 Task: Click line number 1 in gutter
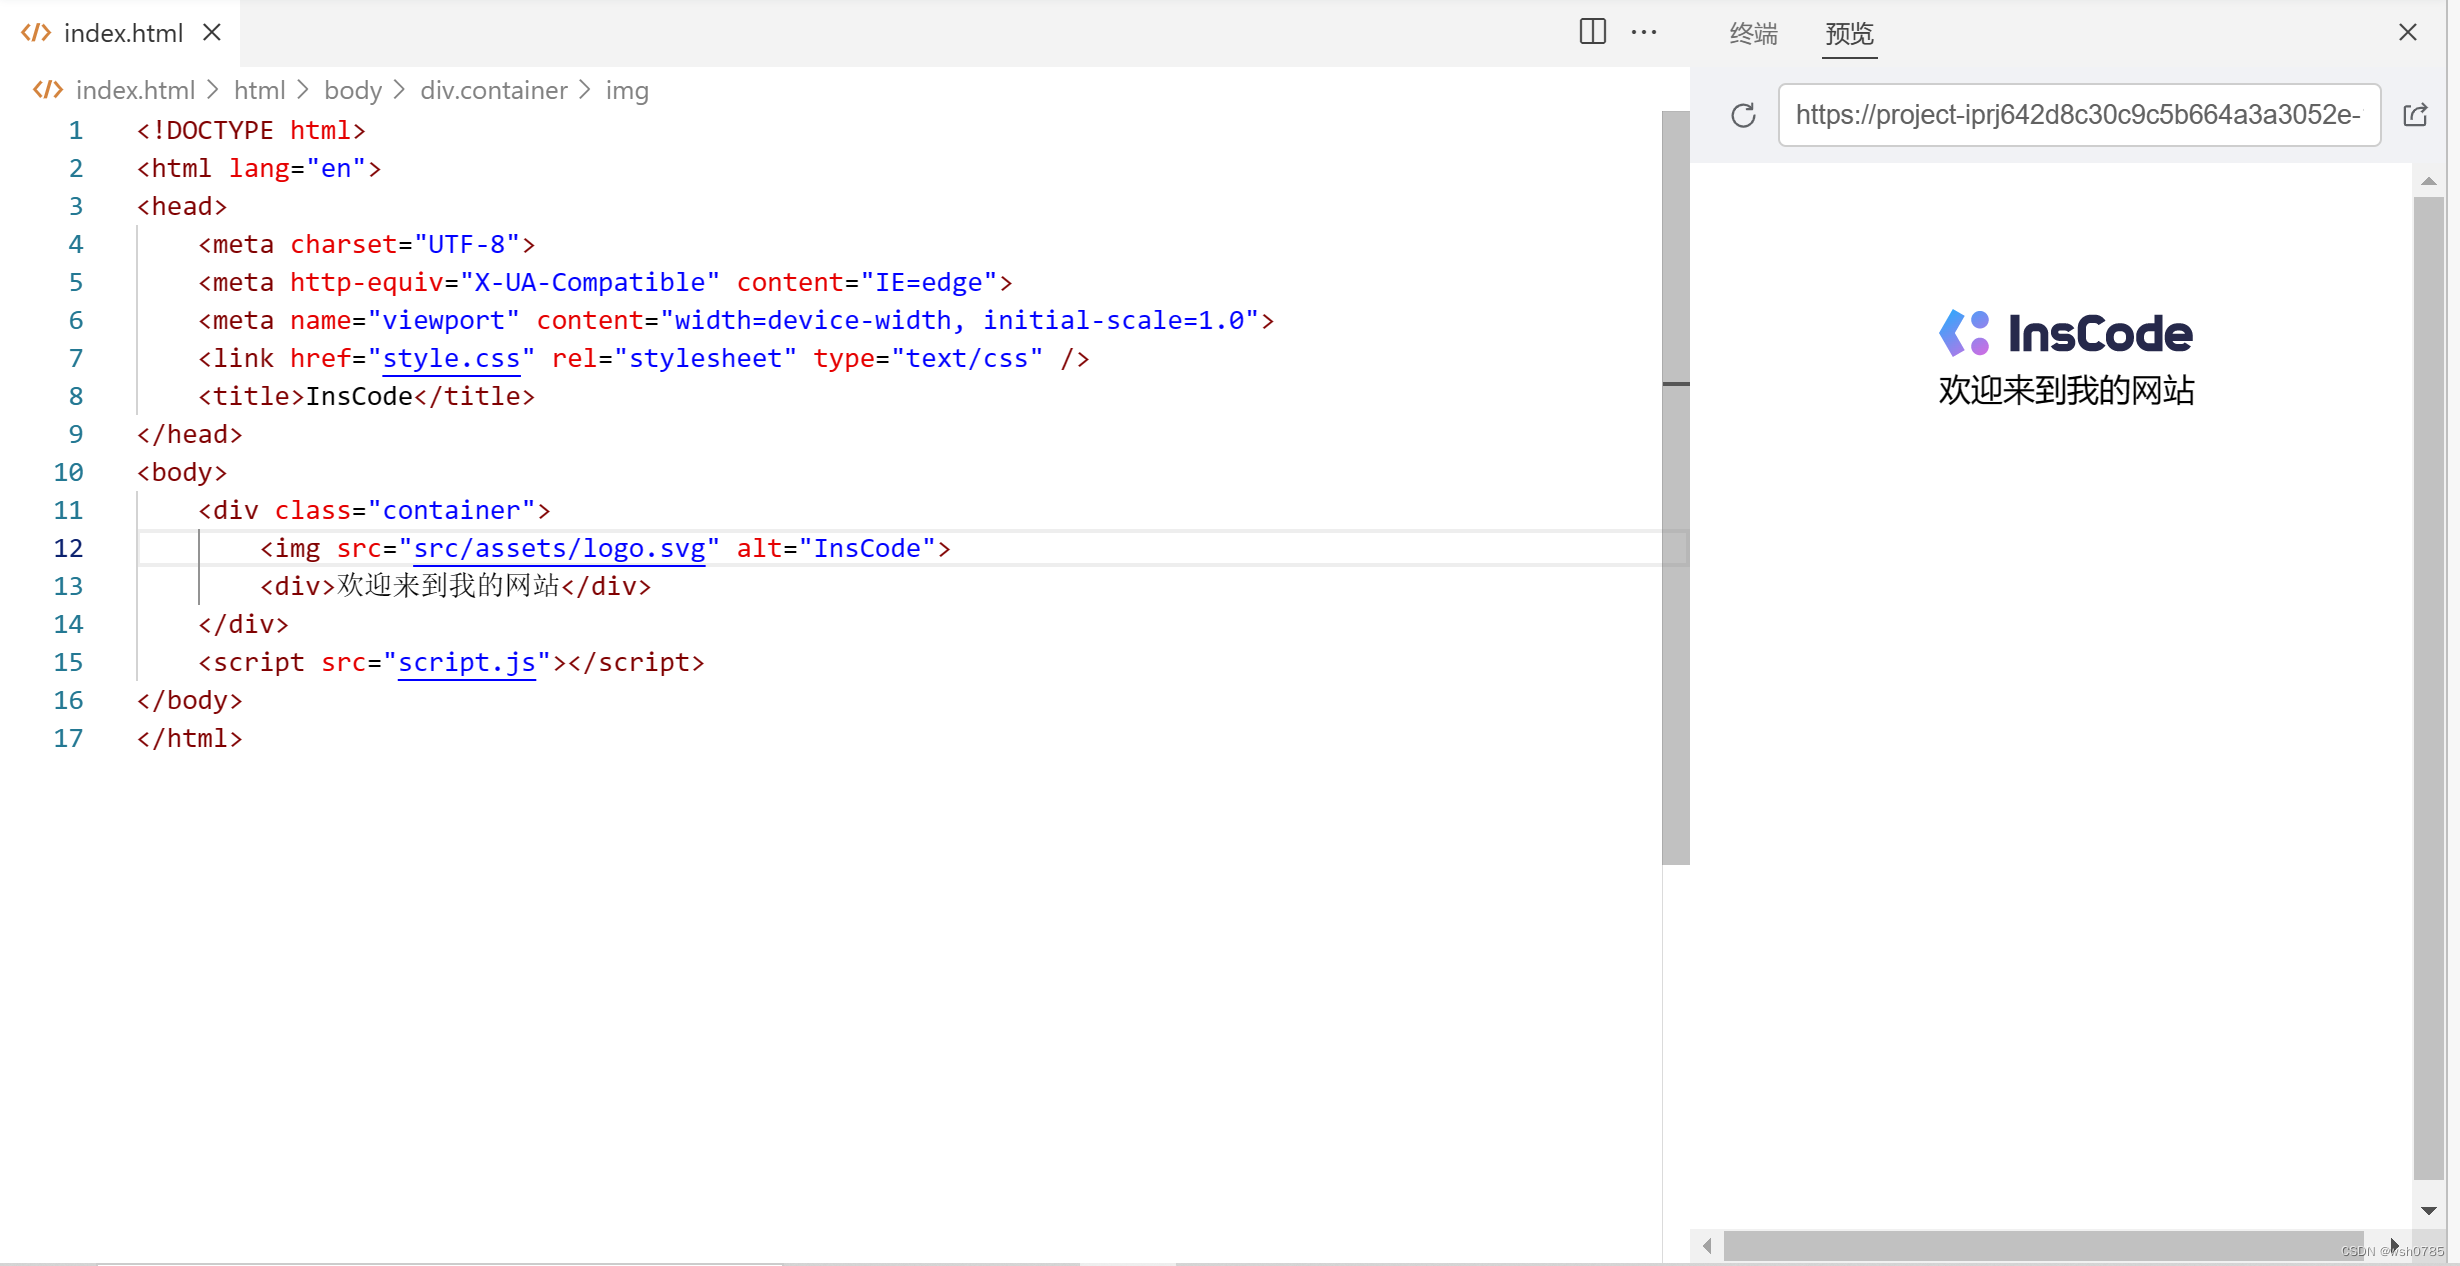pos(75,130)
